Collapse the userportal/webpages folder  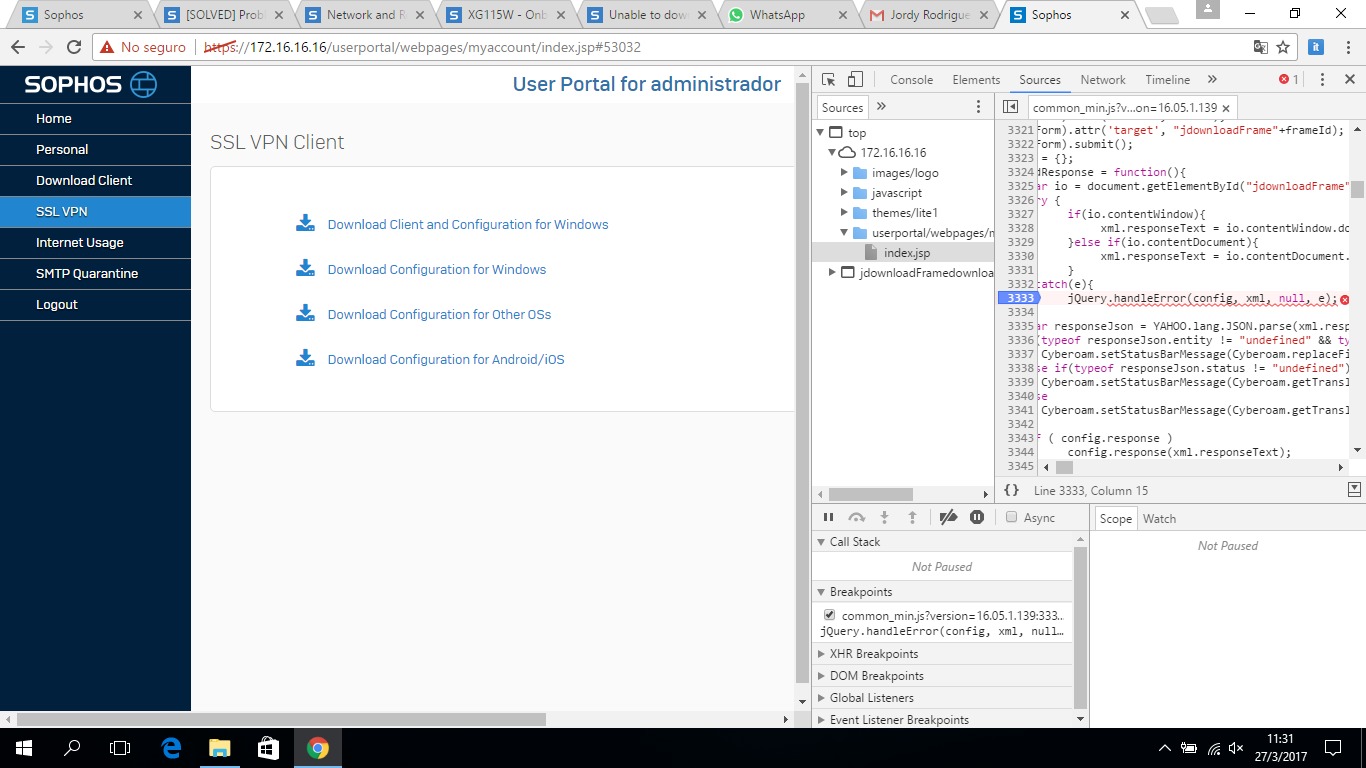[844, 233]
